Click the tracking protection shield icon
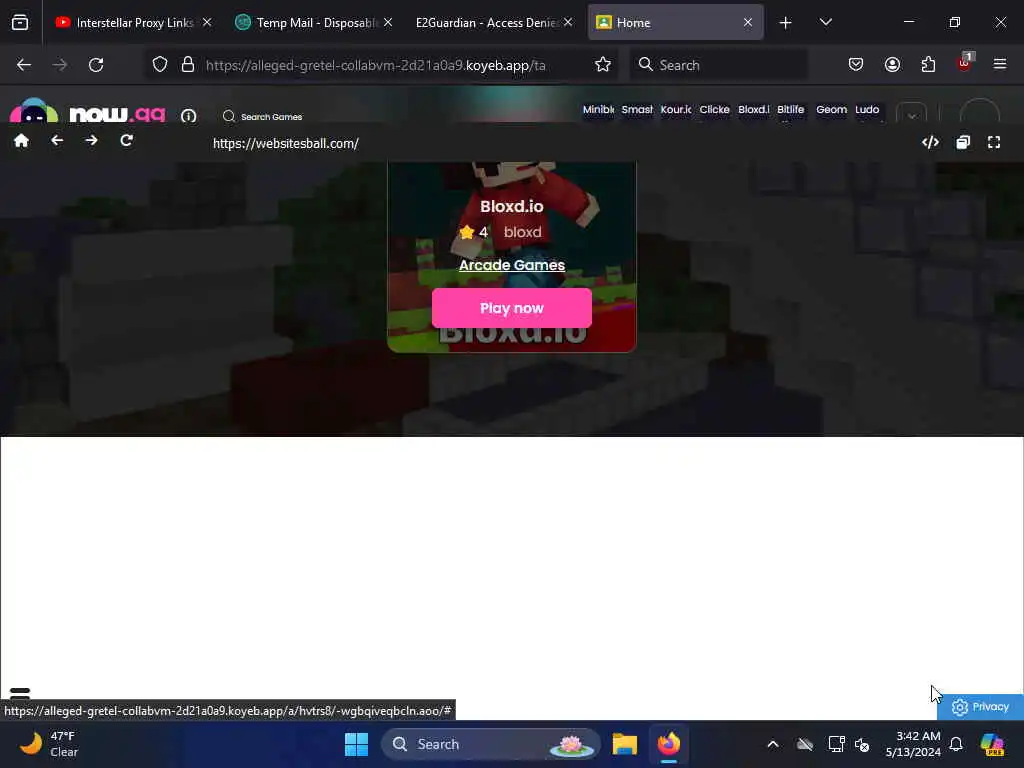Viewport: 1024px width, 768px height. pos(160,65)
